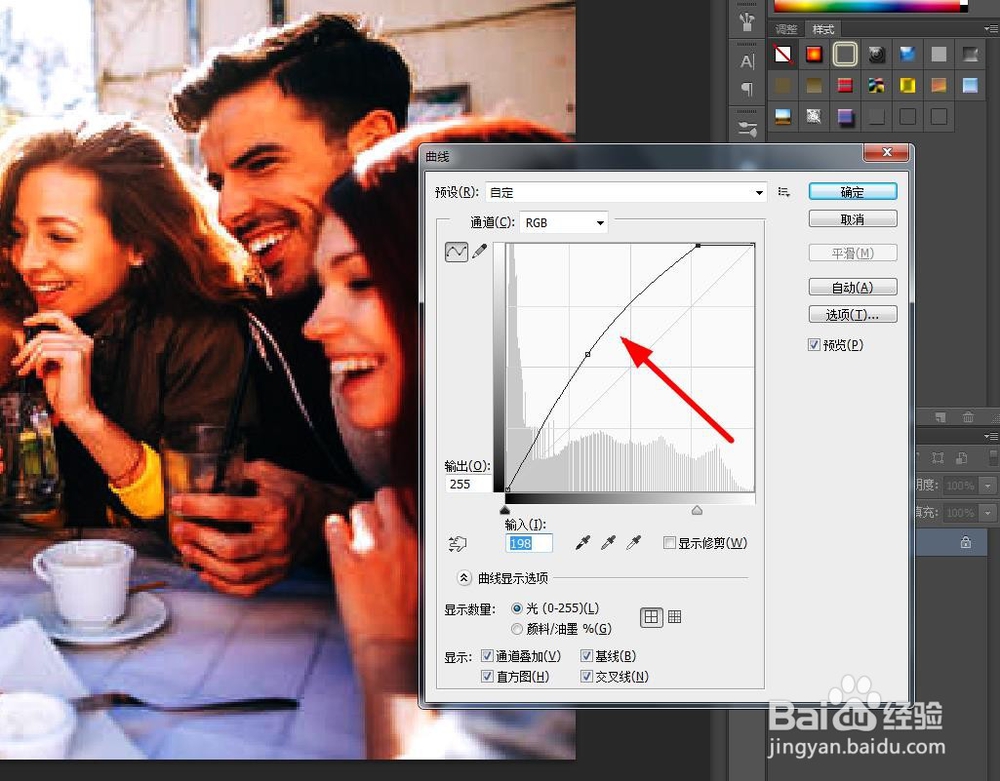Select Pigment/Ink % radio option
This screenshot has height=781, width=1000.
coord(517,629)
